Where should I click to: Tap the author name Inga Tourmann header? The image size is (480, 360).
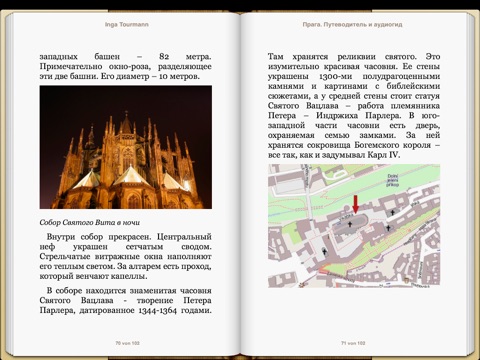tap(127, 24)
